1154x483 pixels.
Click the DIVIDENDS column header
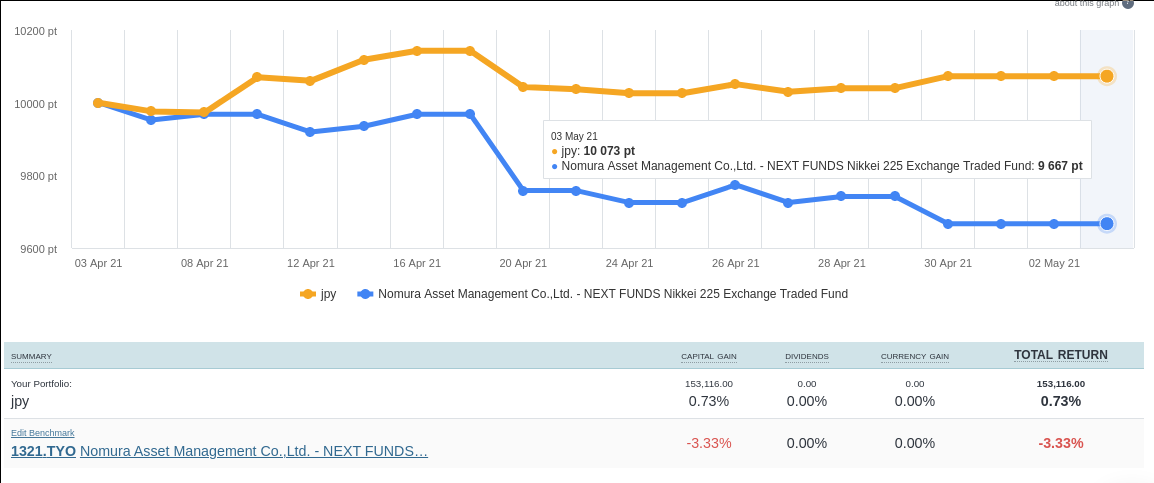click(x=806, y=357)
